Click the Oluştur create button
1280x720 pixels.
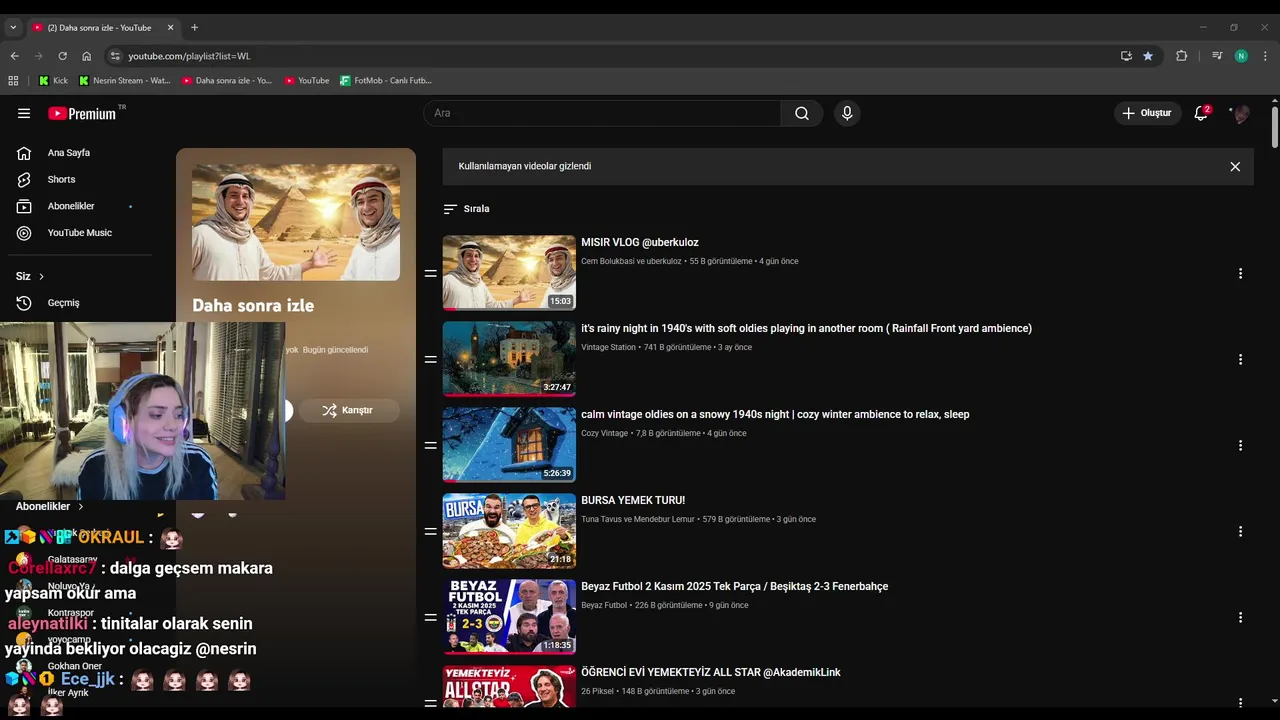[x=1148, y=113]
